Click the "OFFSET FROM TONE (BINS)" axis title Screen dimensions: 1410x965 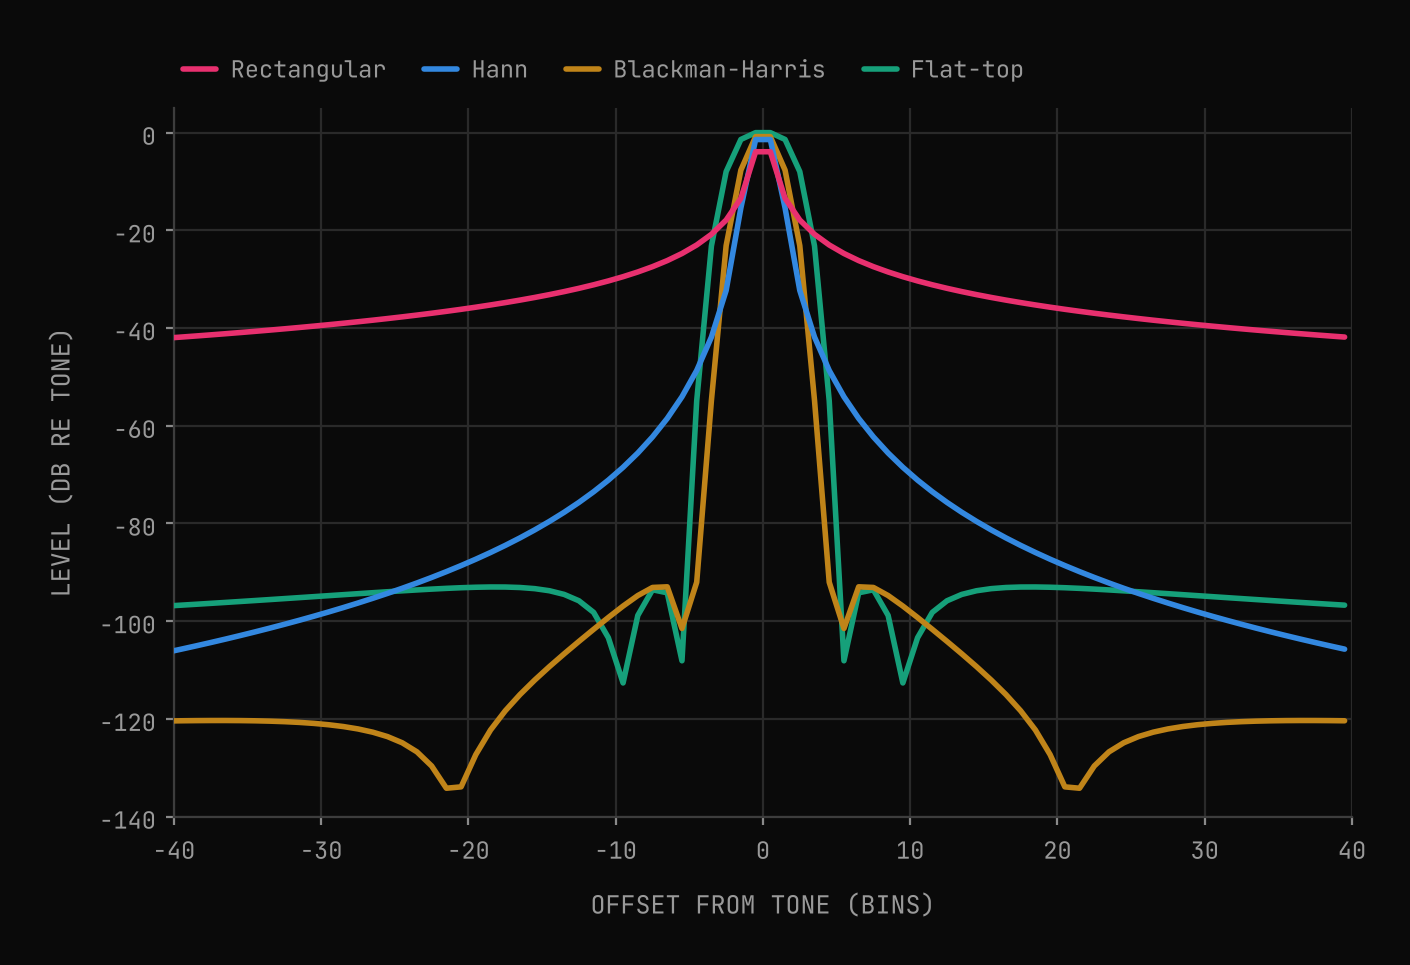762,905
